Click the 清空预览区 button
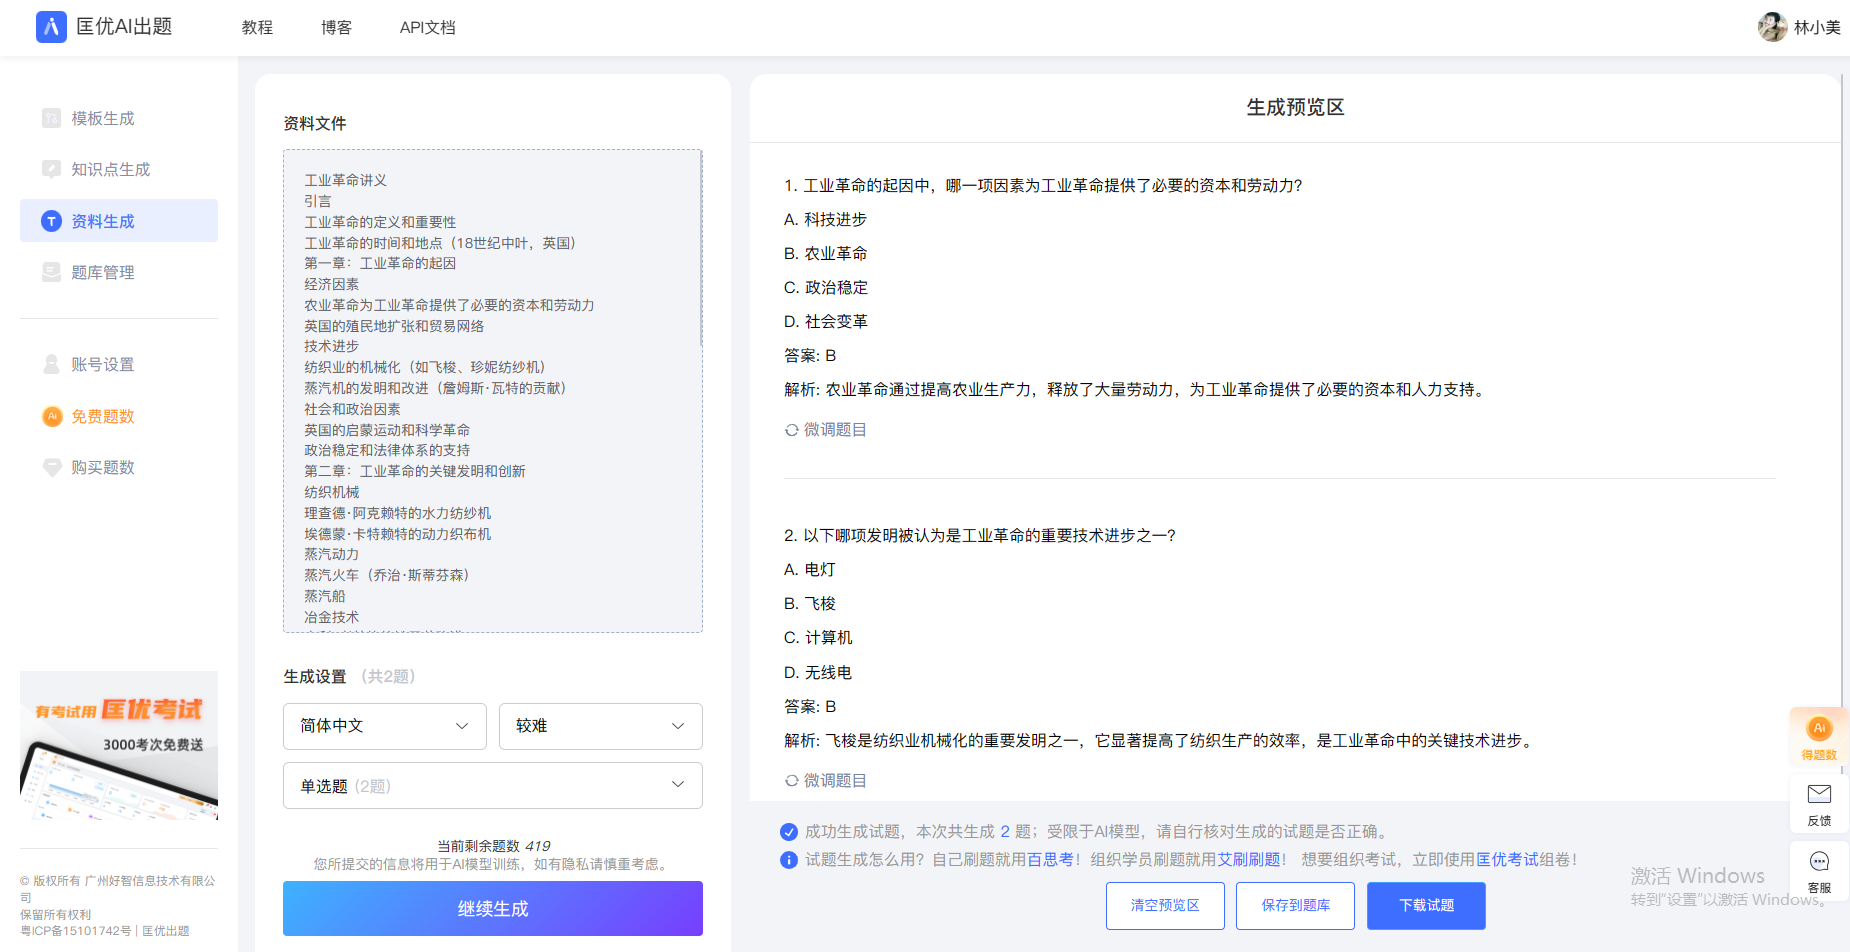1850x952 pixels. click(x=1165, y=906)
